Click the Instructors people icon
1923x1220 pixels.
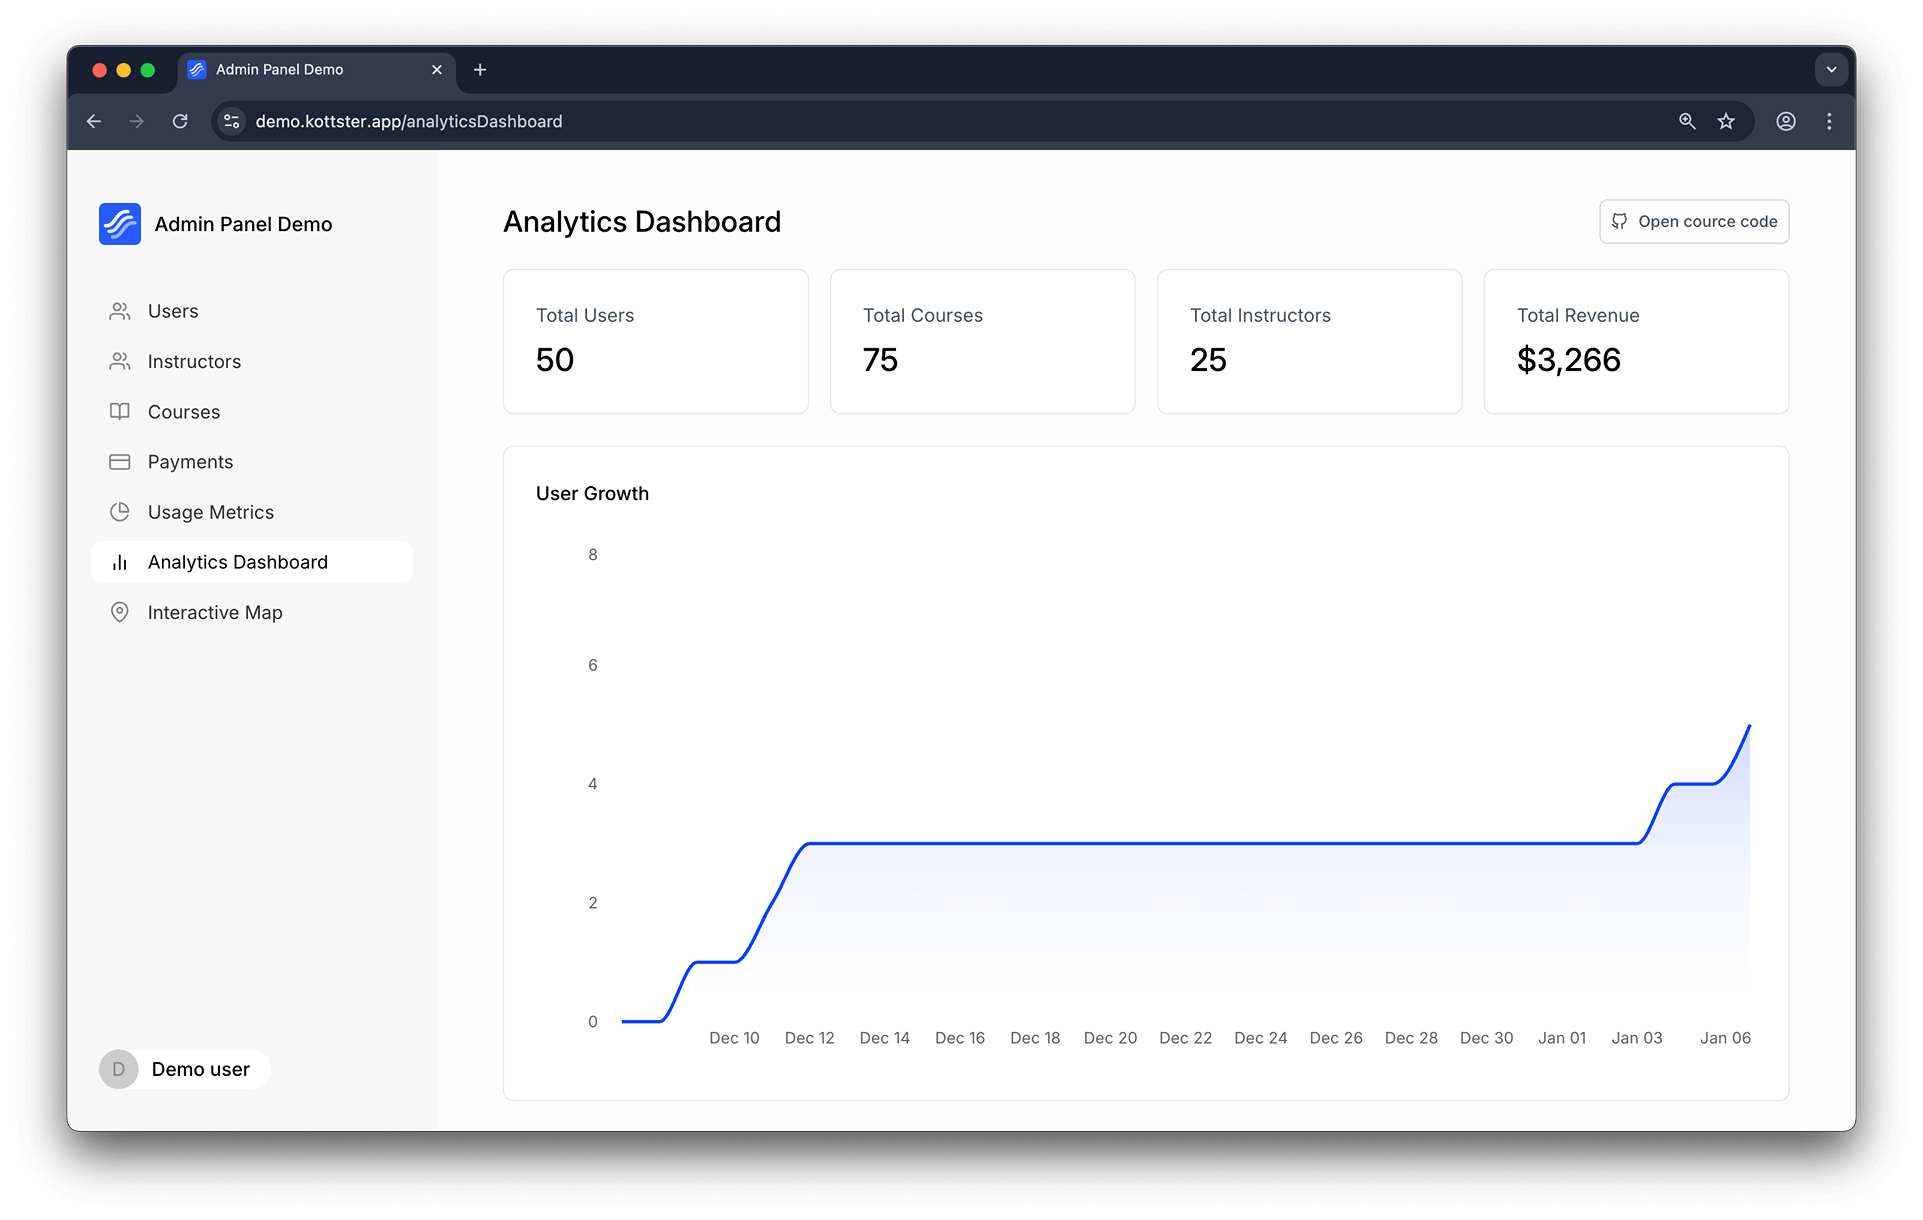tap(120, 361)
